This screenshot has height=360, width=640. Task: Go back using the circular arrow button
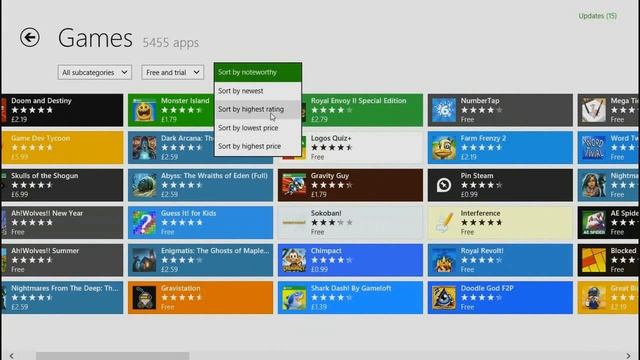coord(30,38)
